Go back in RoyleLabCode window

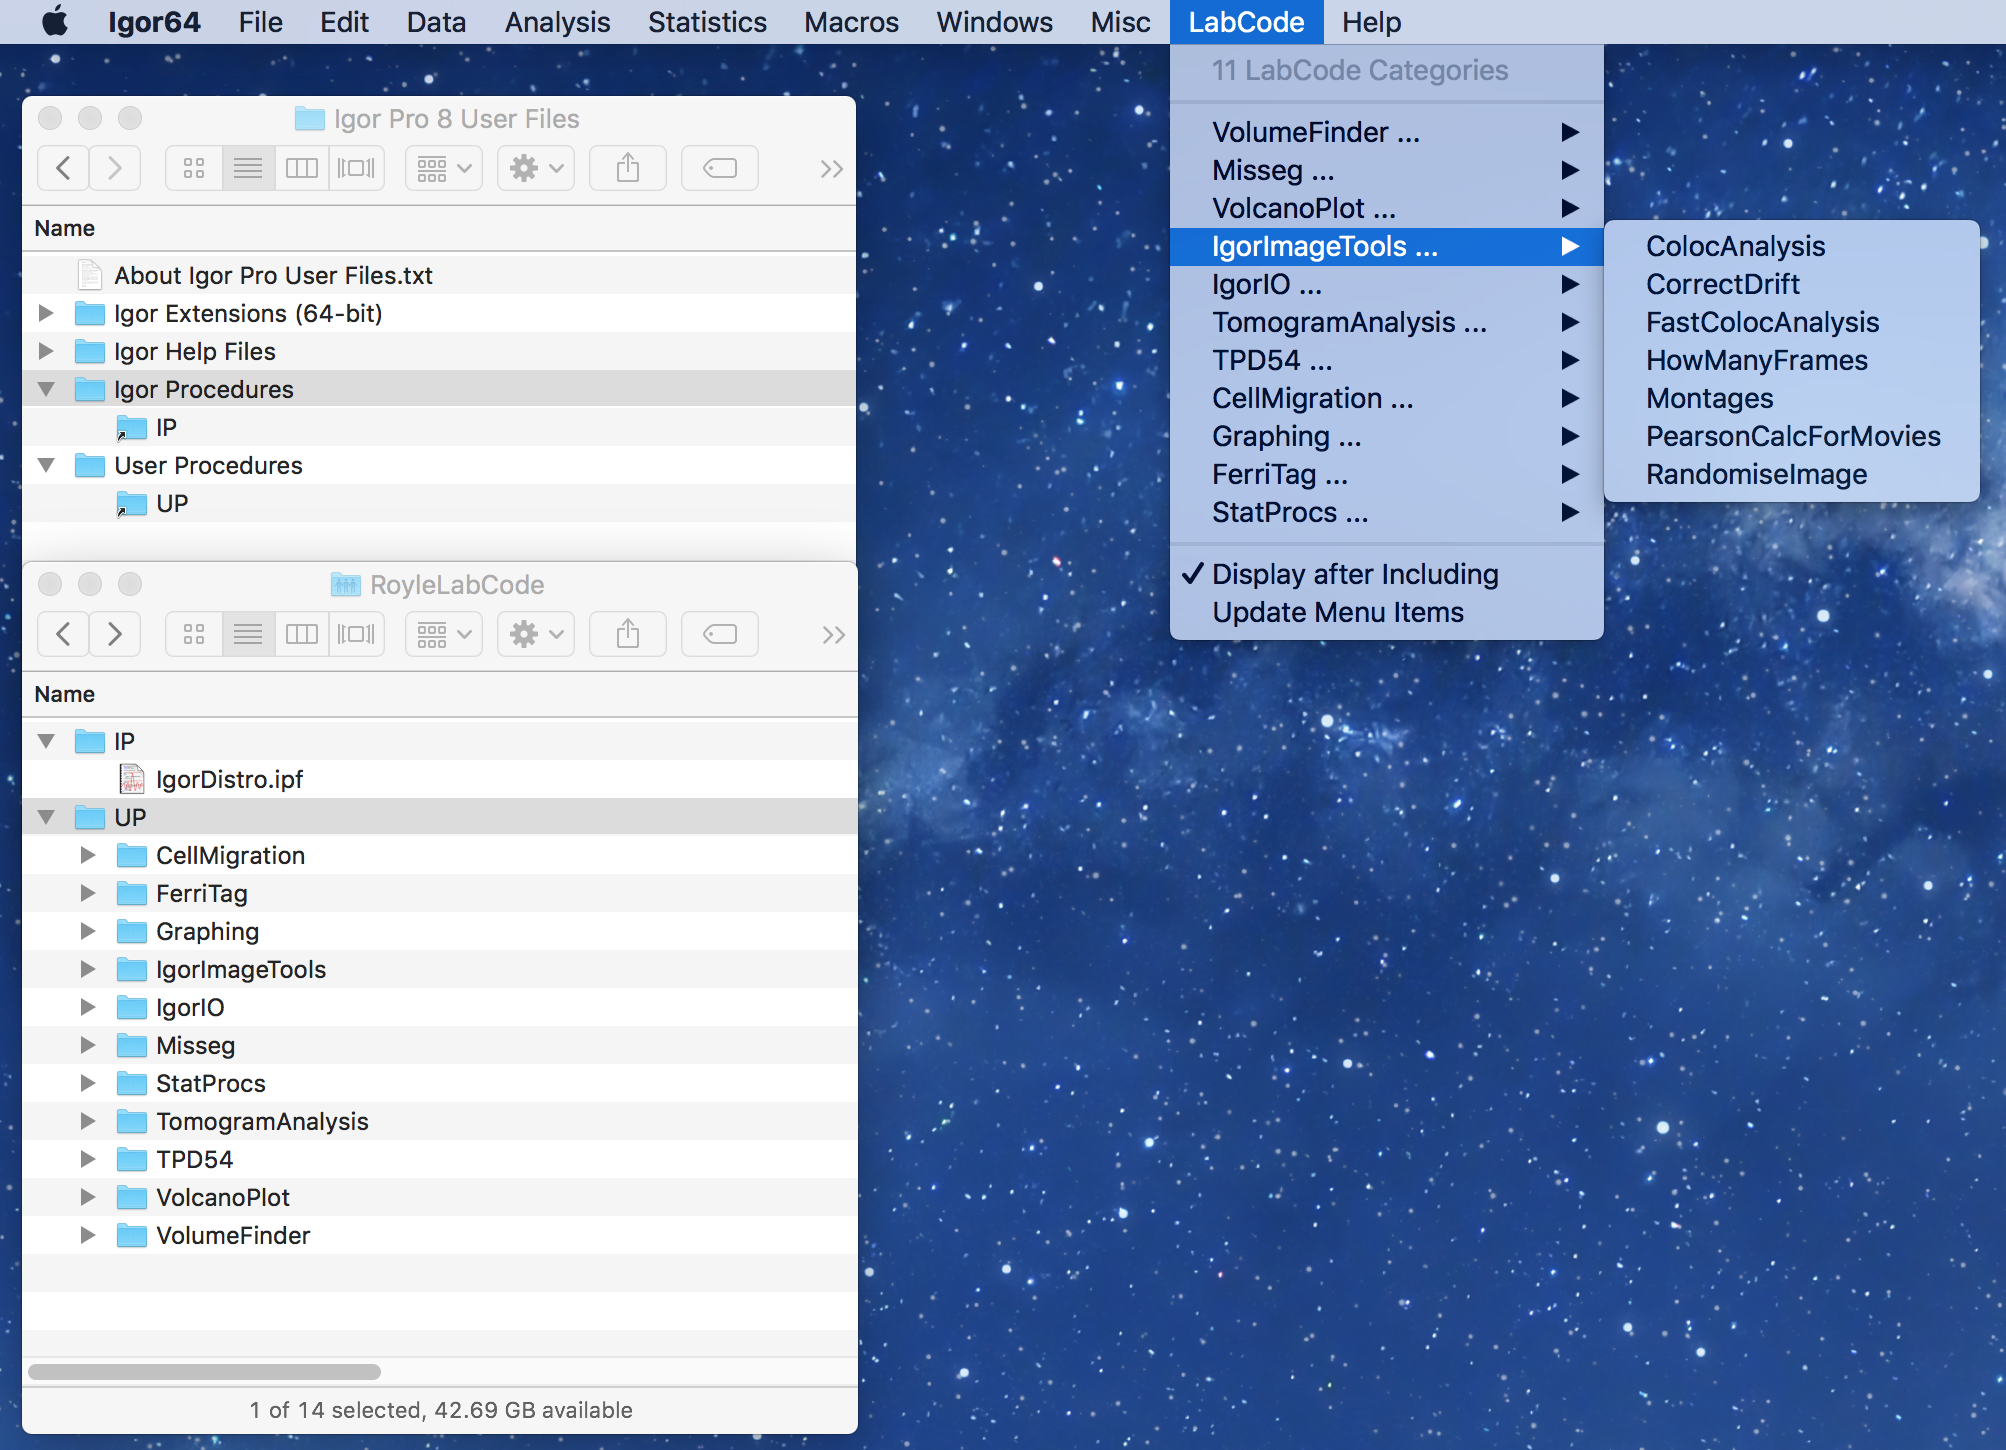[x=63, y=634]
